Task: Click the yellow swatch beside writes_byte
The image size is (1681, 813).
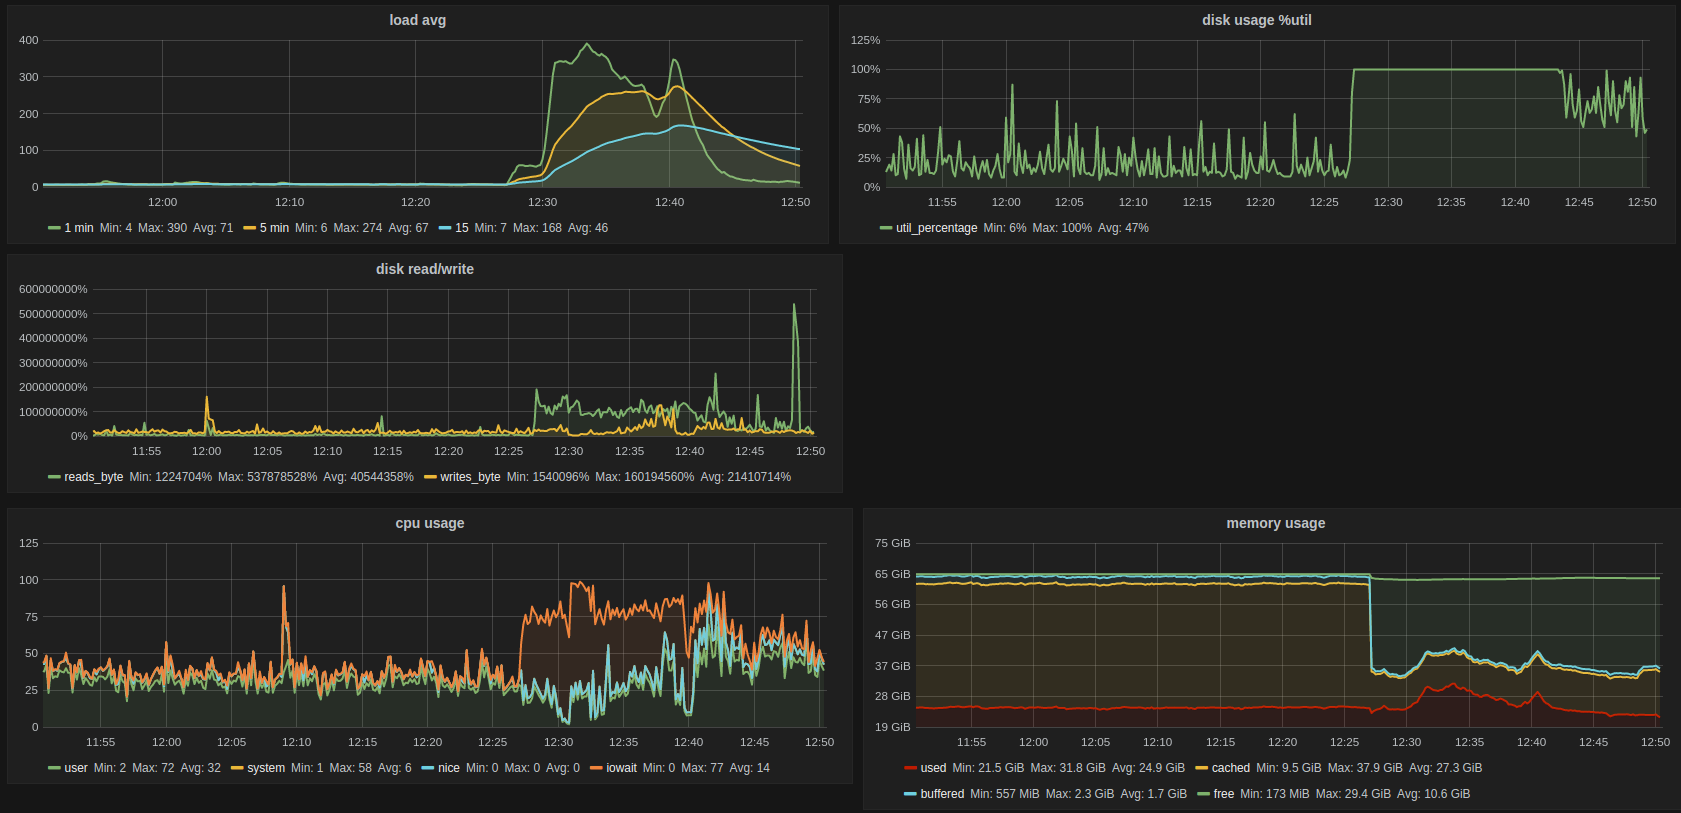Action: pos(431,477)
